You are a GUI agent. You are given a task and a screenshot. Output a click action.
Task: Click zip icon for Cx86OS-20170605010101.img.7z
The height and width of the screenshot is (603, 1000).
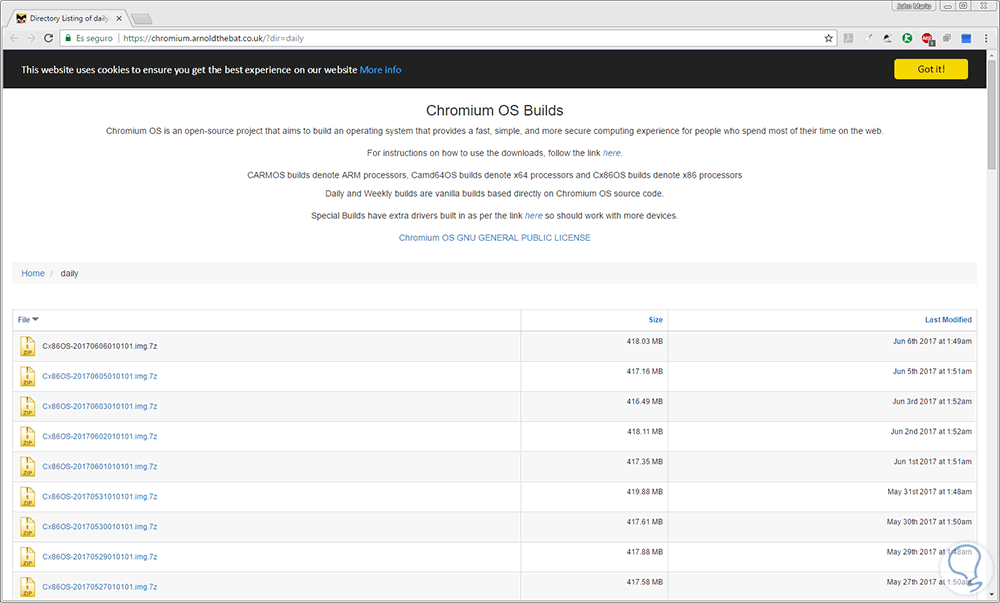(x=27, y=376)
